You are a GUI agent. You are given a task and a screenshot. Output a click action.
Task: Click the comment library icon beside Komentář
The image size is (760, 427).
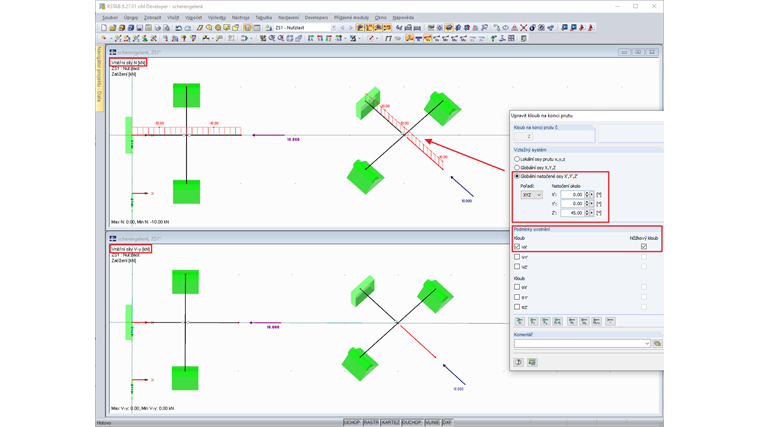[657, 343]
